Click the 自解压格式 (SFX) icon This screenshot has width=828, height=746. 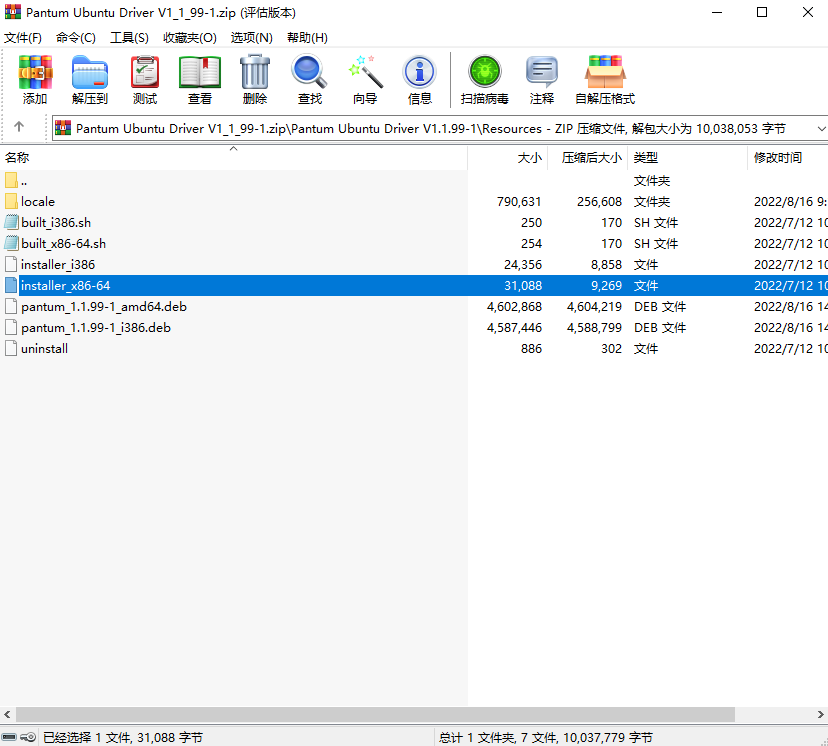605,80
